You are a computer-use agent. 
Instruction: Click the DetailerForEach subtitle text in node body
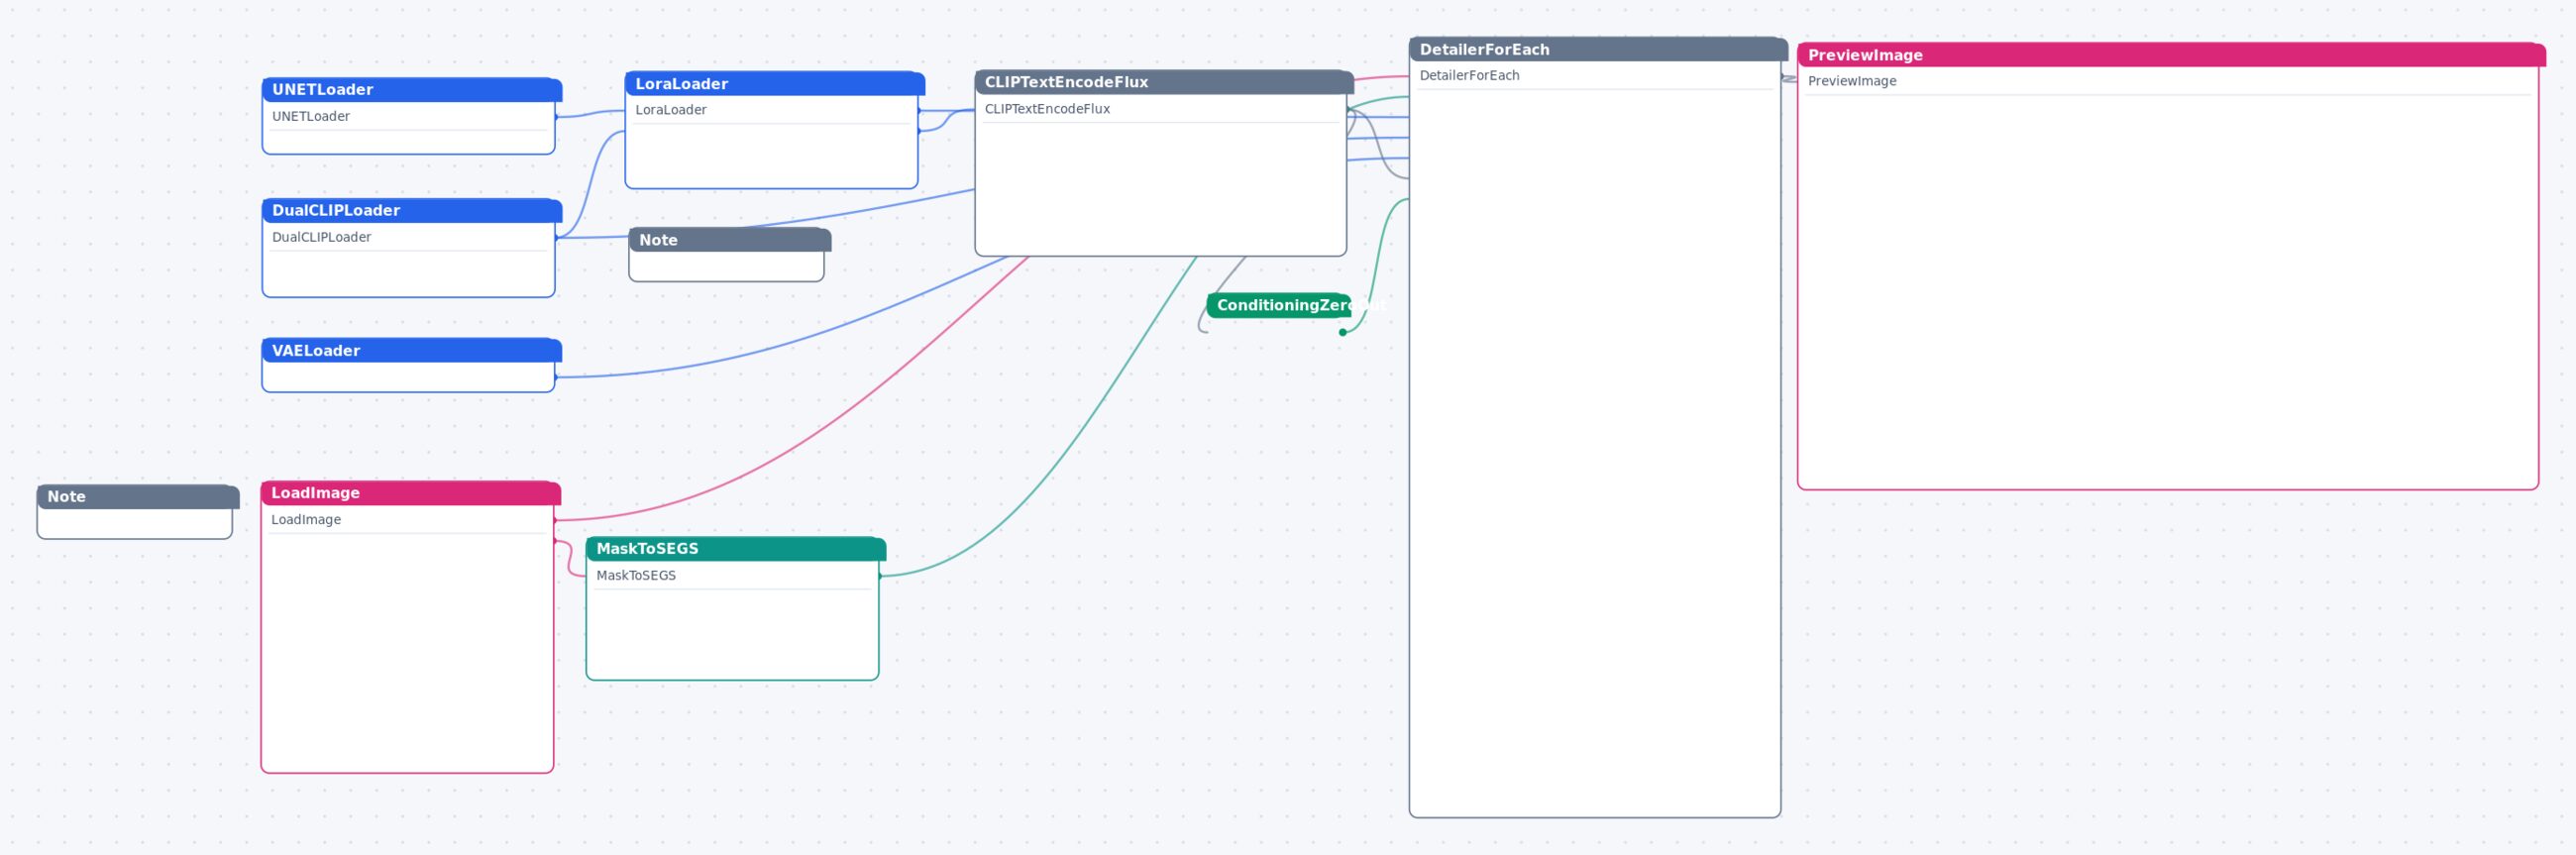pos(1469,76)
